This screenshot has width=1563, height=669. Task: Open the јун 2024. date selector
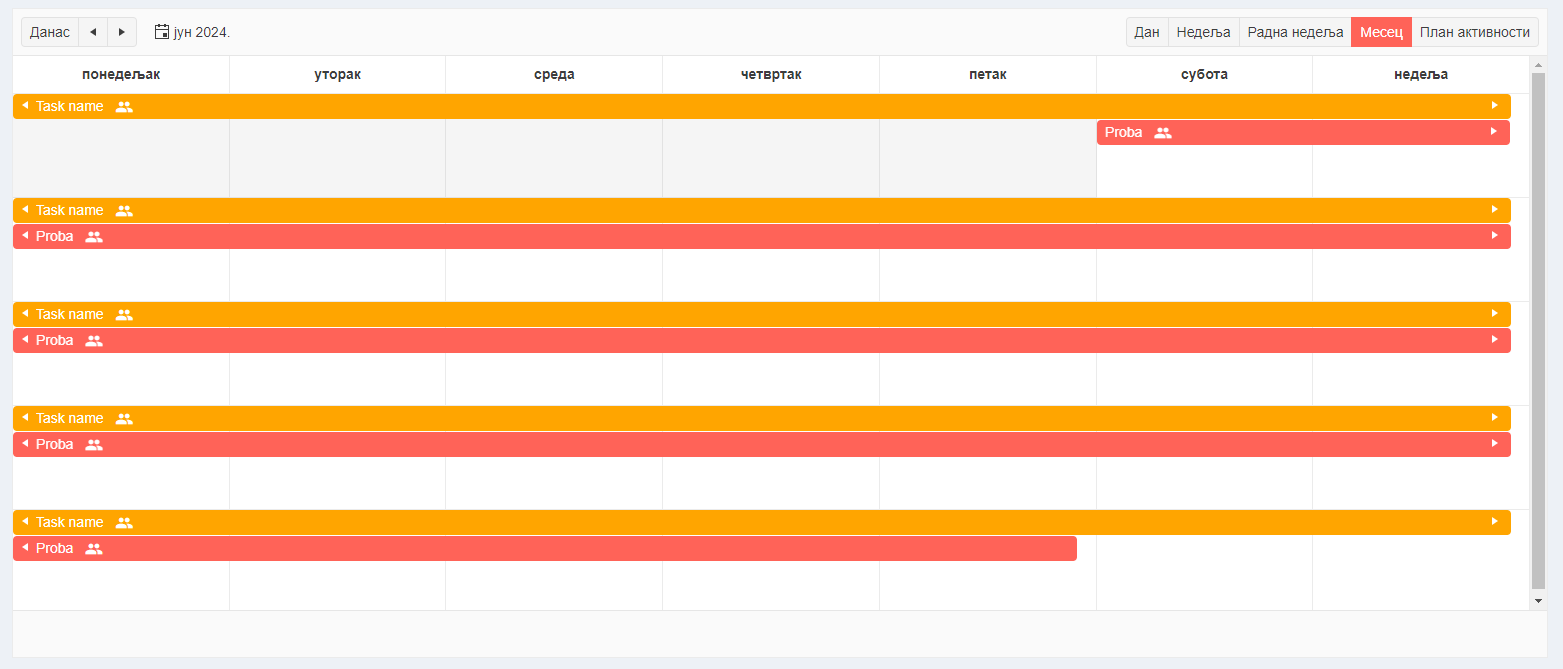201,32
